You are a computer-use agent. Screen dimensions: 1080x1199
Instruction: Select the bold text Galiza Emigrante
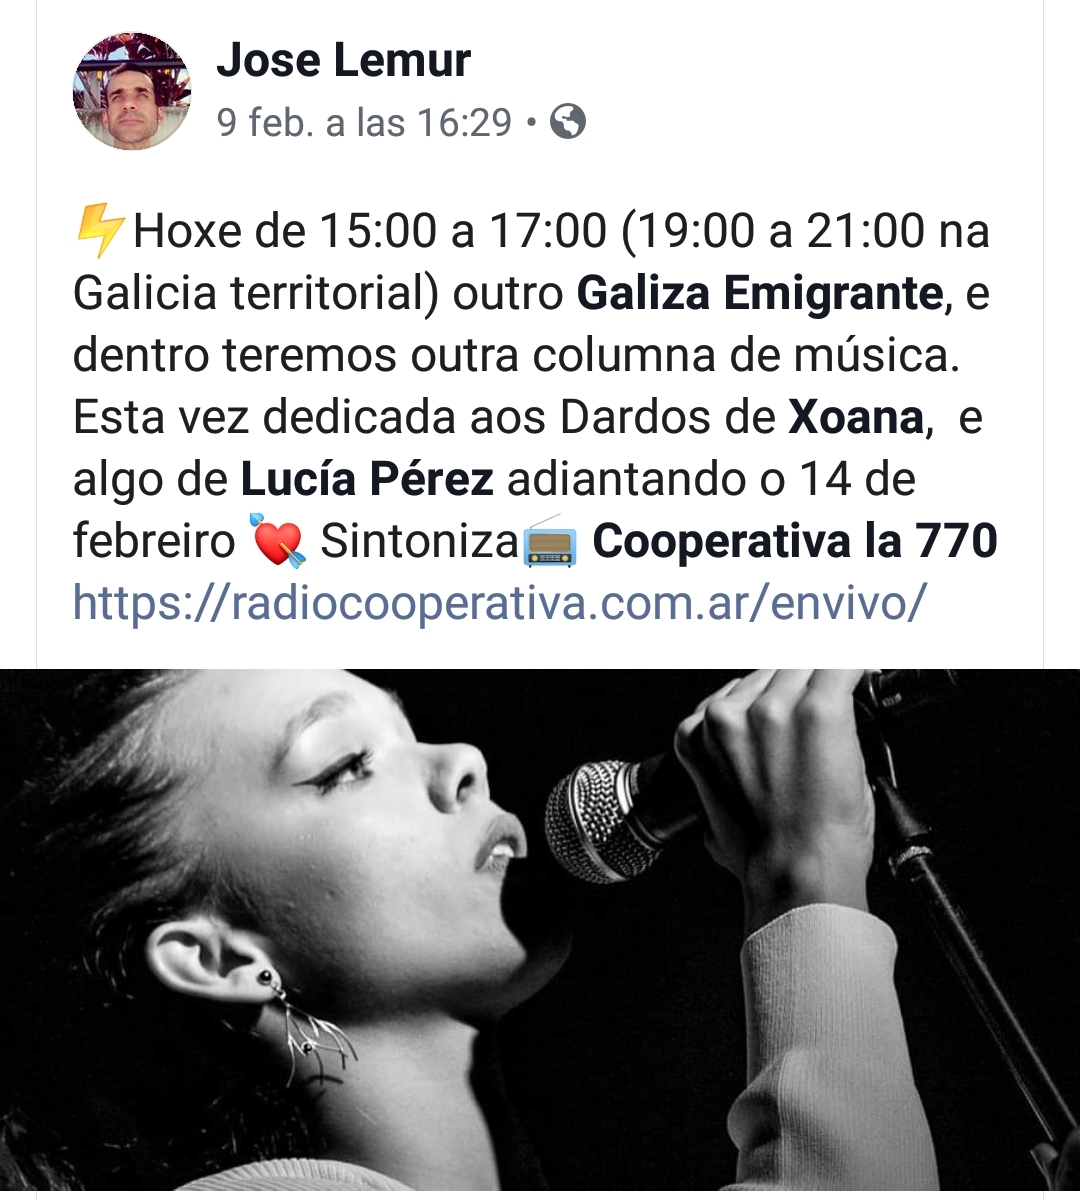tap(760, 293)
